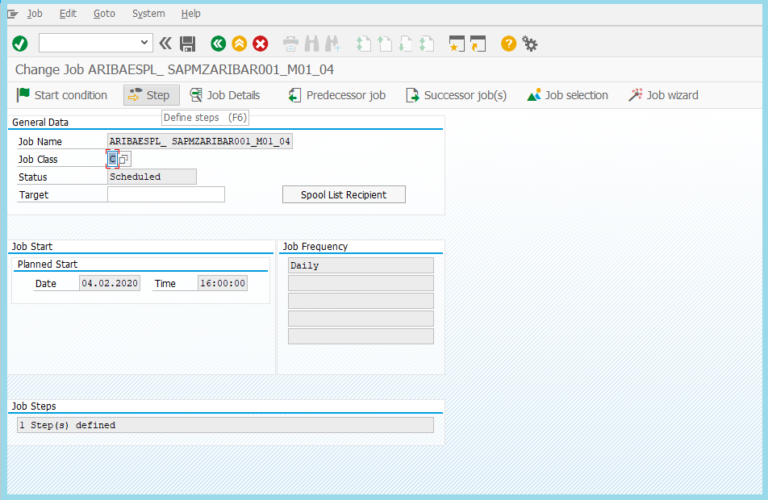Open the Help menu
Viewport: 768px width, 500px height.
click(191, 14)
